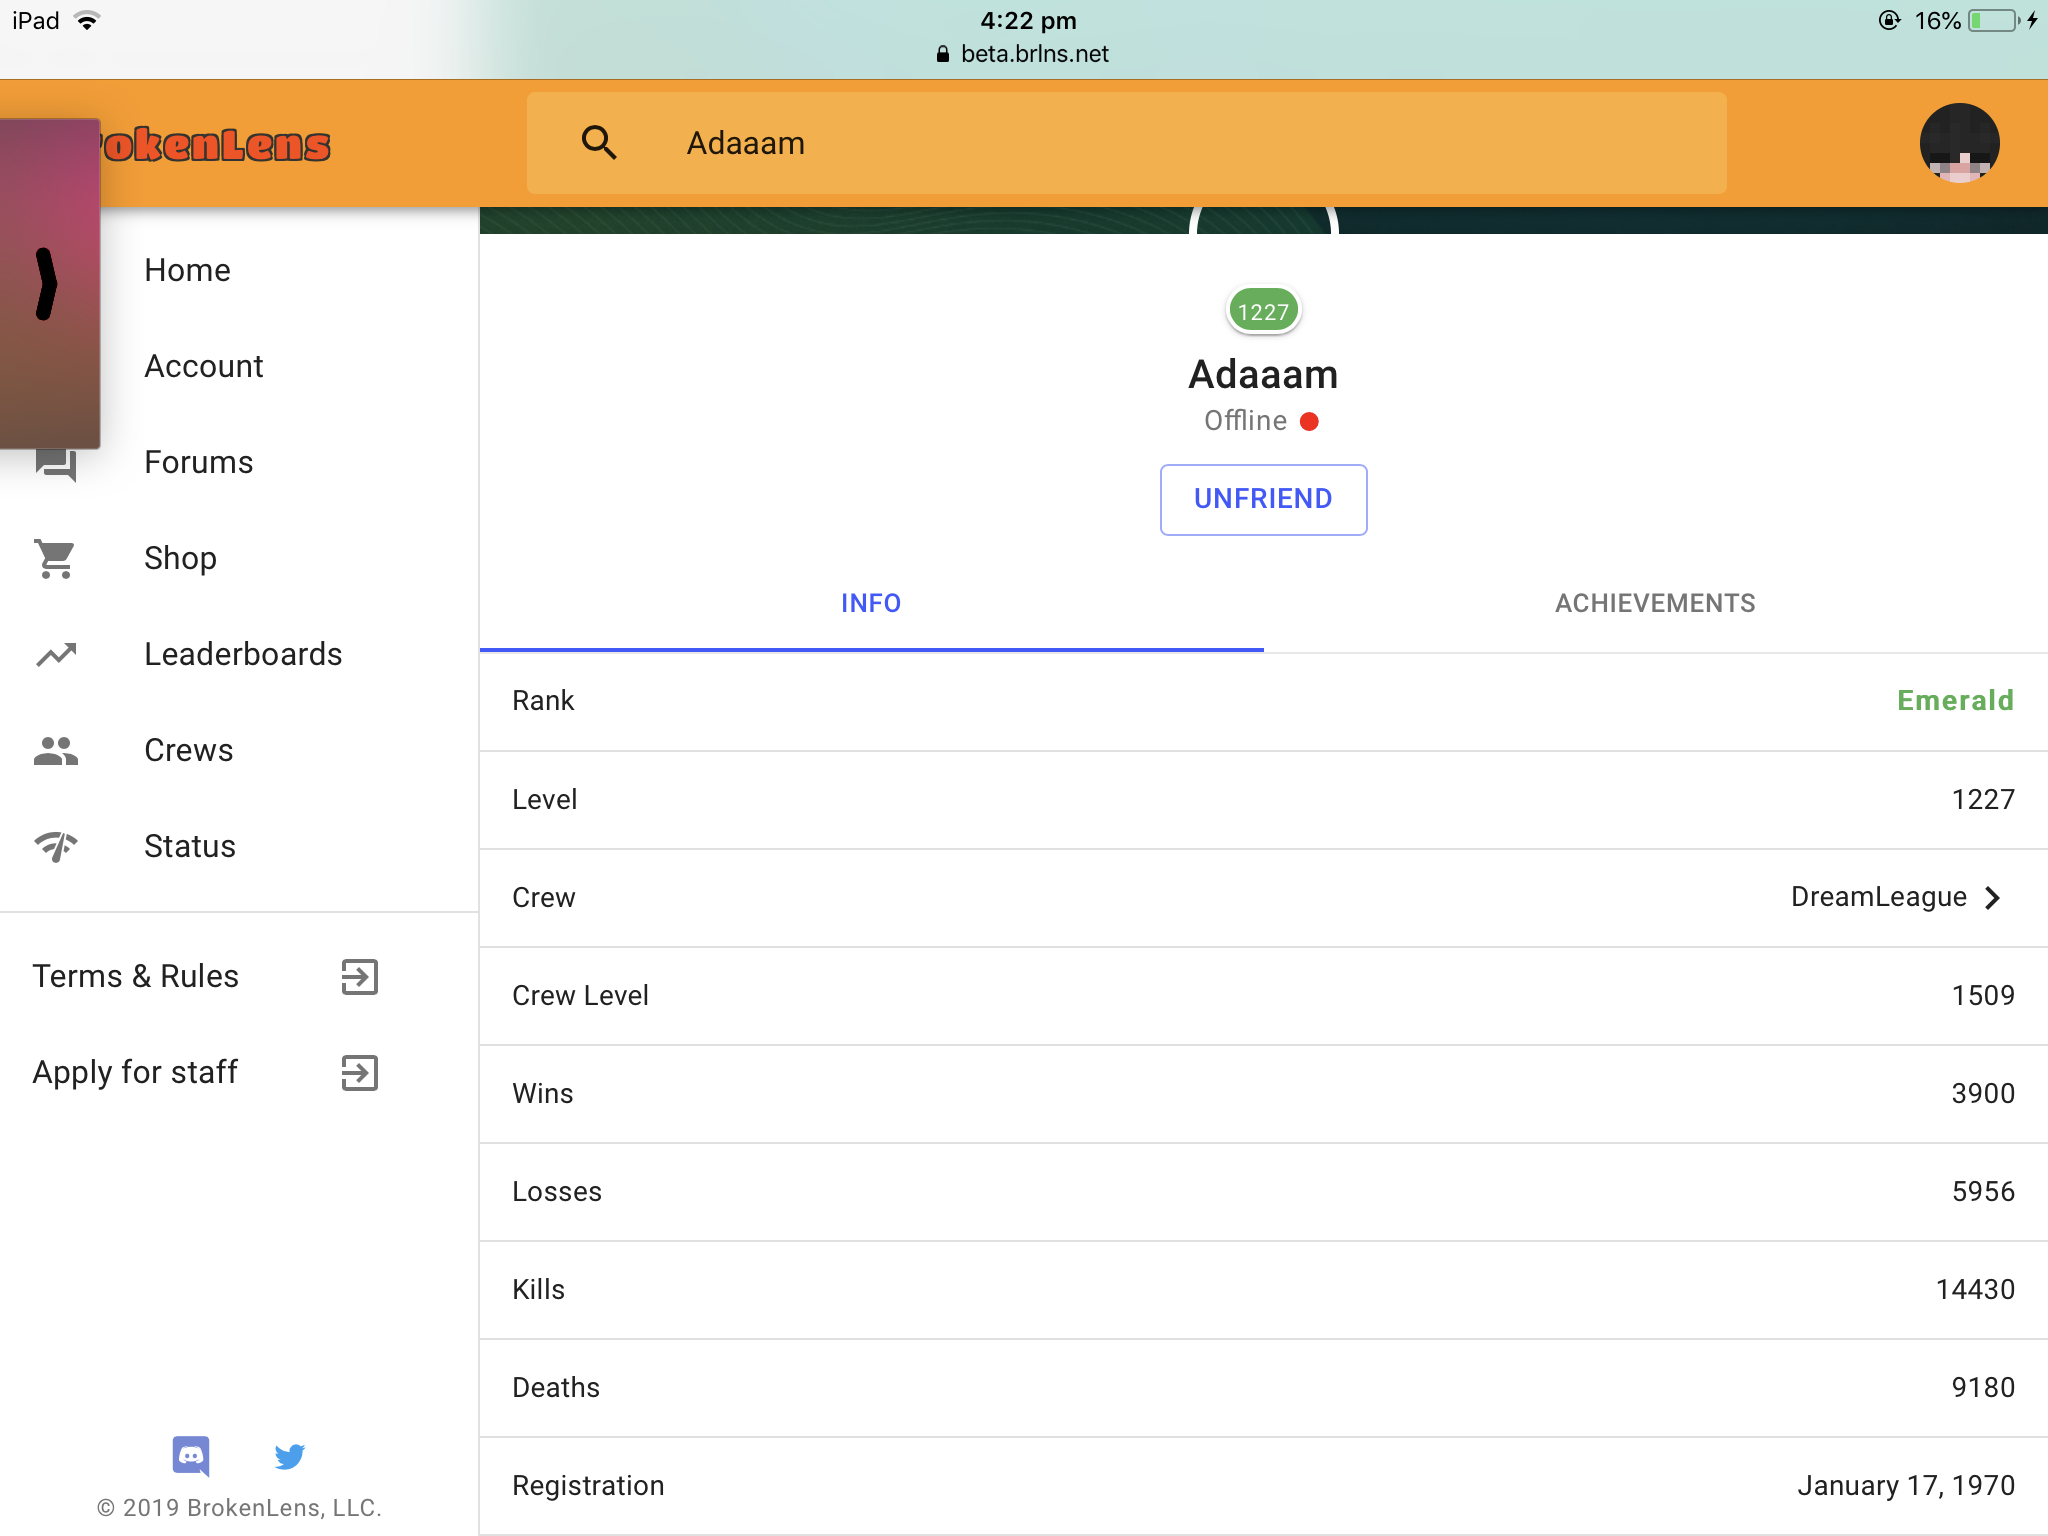Click Apply for staff external link icon
The image size is (2048, 1536).
click(x=360, y=1073)
